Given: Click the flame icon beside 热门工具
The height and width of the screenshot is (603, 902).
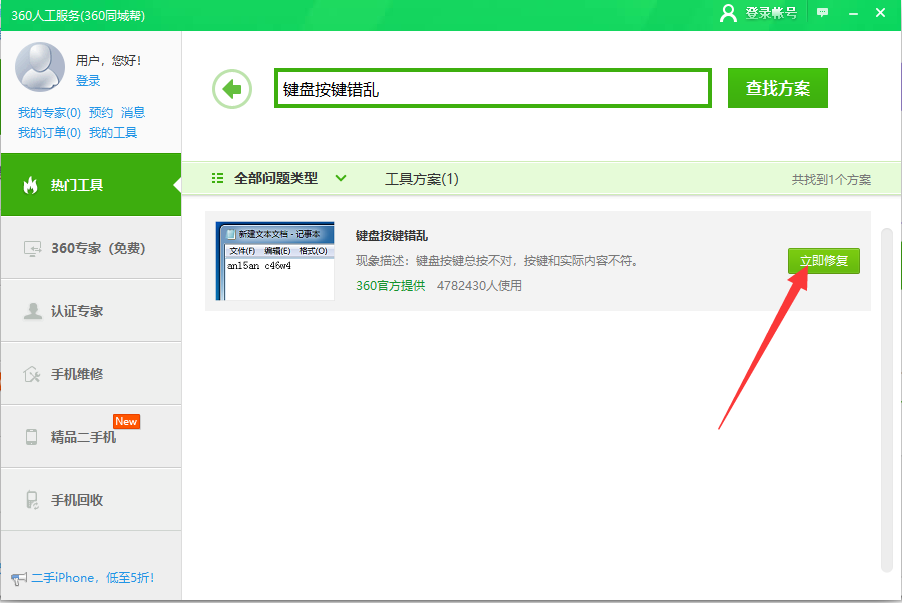Looking at the screenshot, I should click(31, 185).
